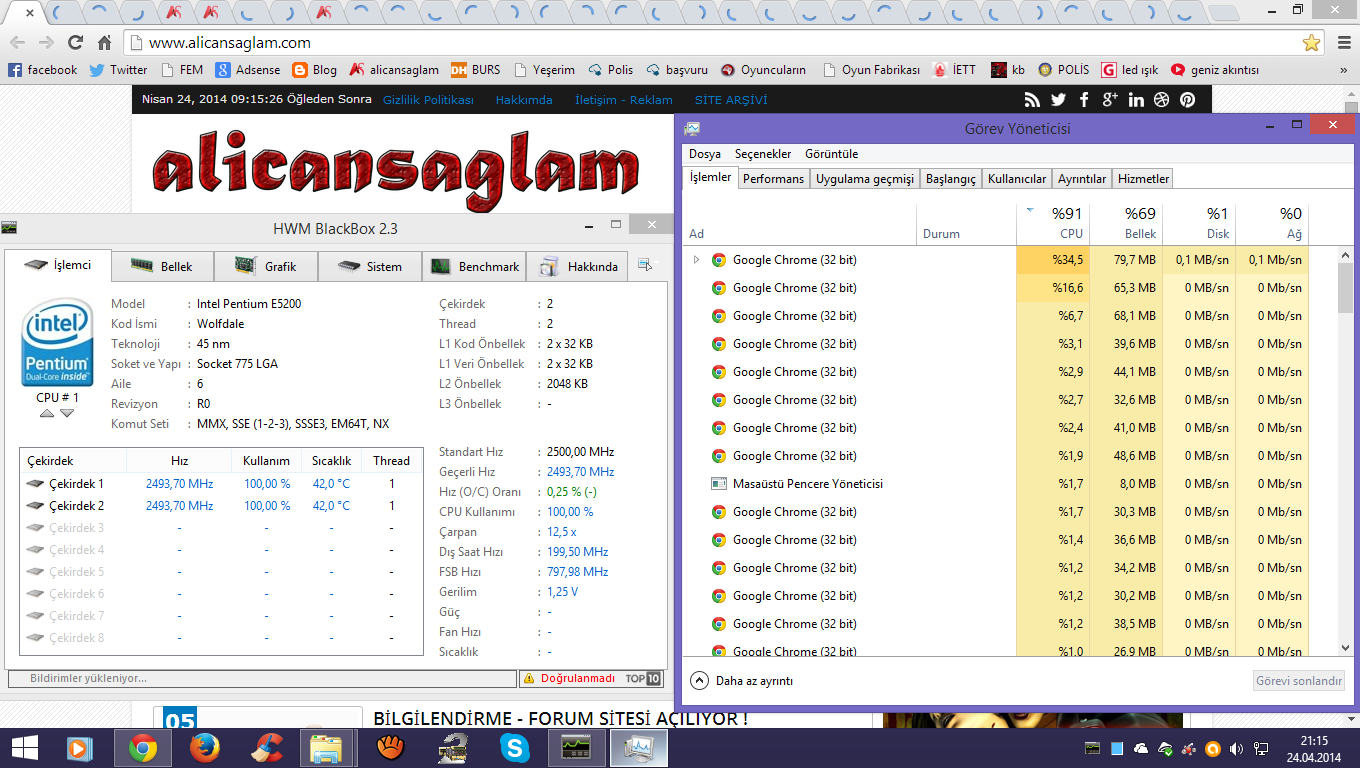Image resolution: width=1360 pixels, height=768 pixels.
Task: Show more bookmarks with the double chevron
Action: tap(1343, 70)
